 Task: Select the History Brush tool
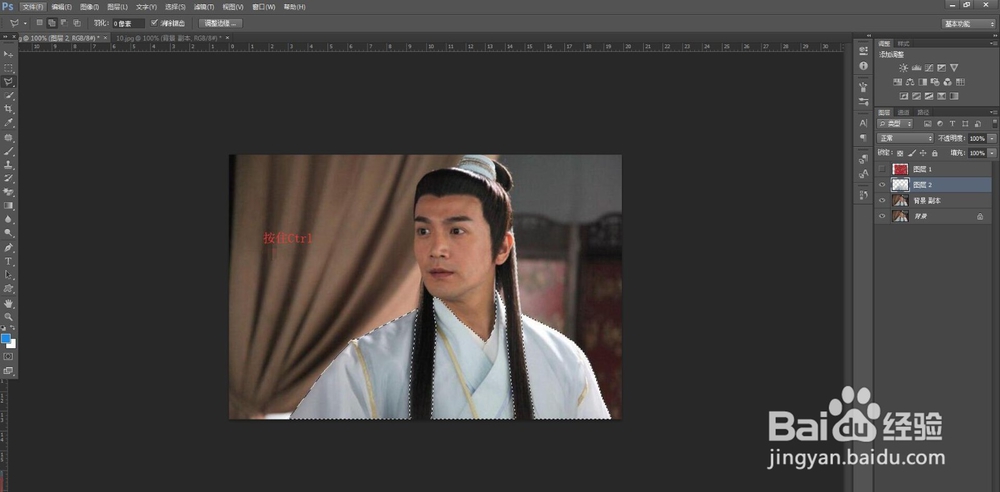coord(8,179)
